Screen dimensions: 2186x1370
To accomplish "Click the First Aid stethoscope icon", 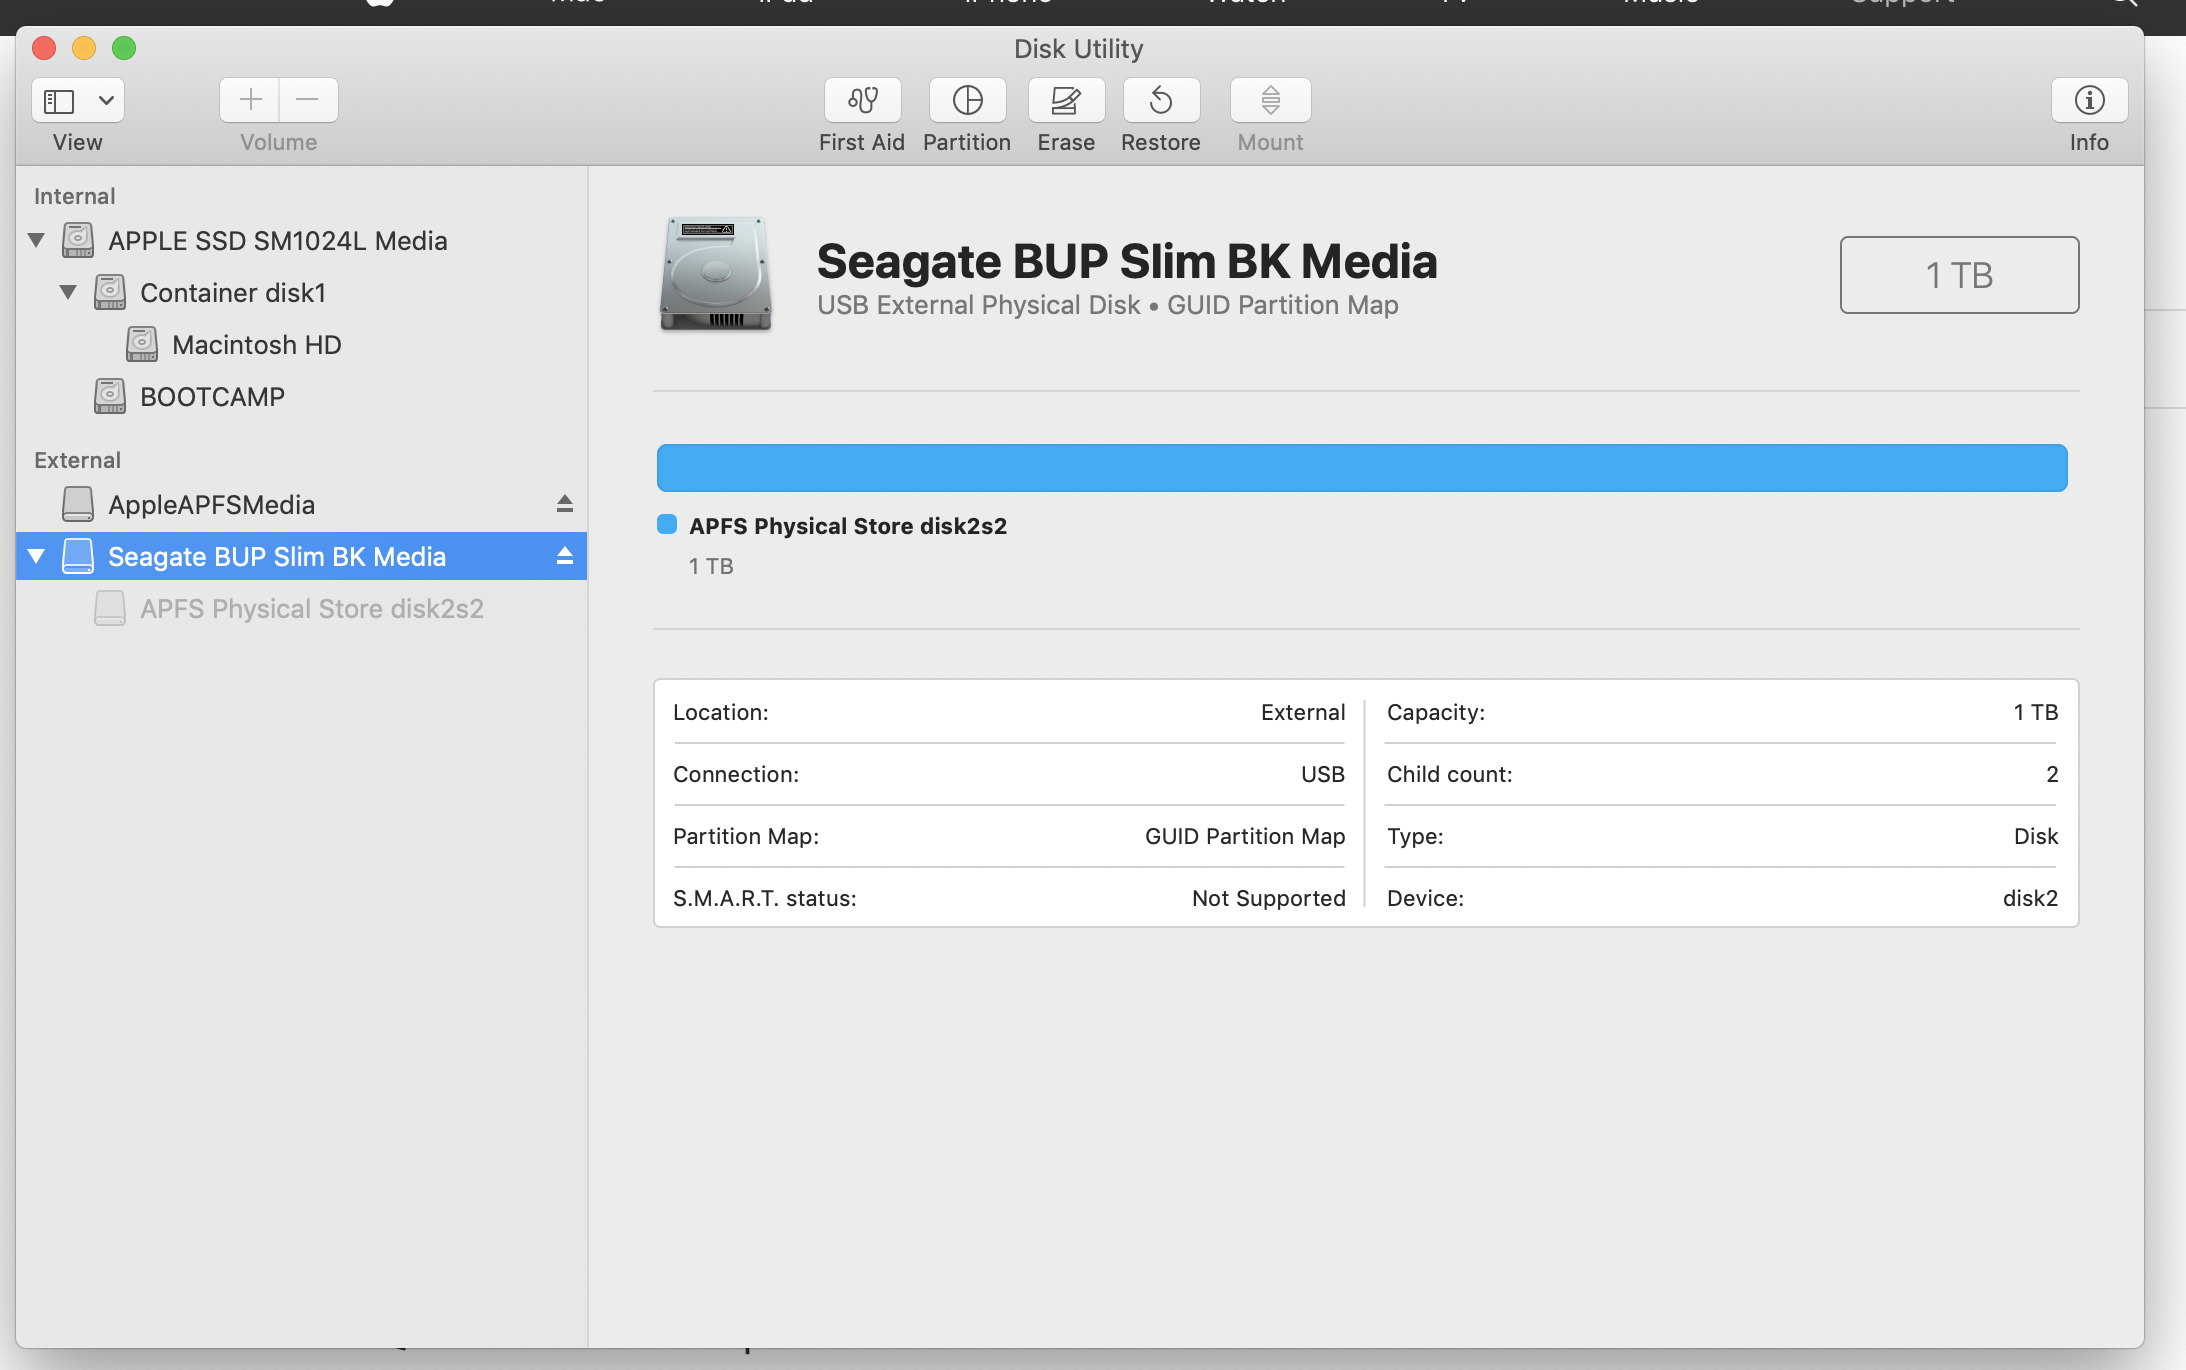I will point(862,101).
